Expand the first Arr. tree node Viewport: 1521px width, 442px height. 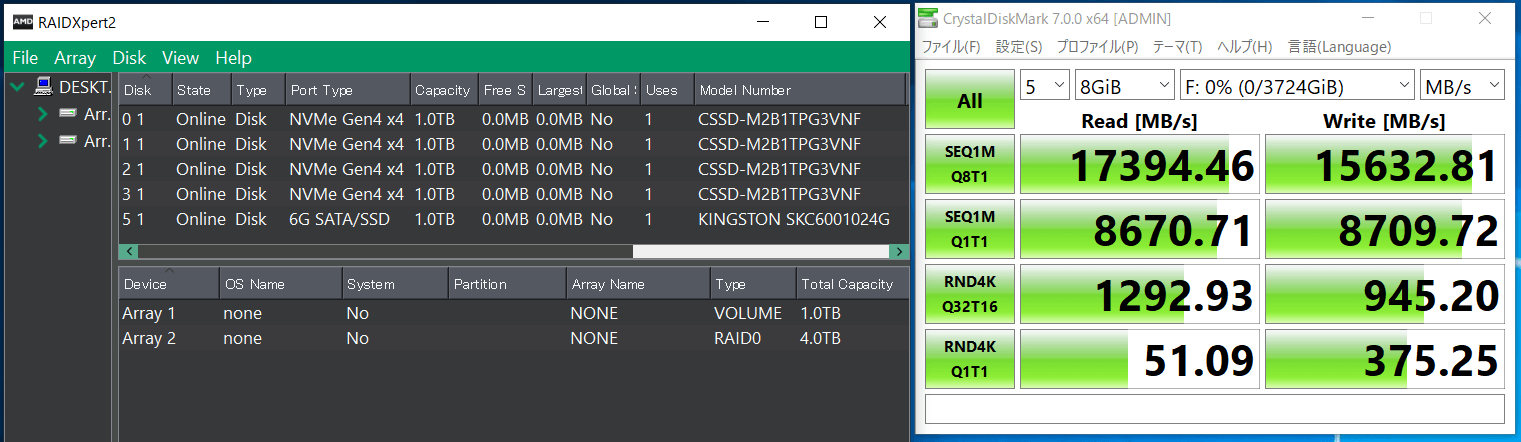[x=42, y=114]
